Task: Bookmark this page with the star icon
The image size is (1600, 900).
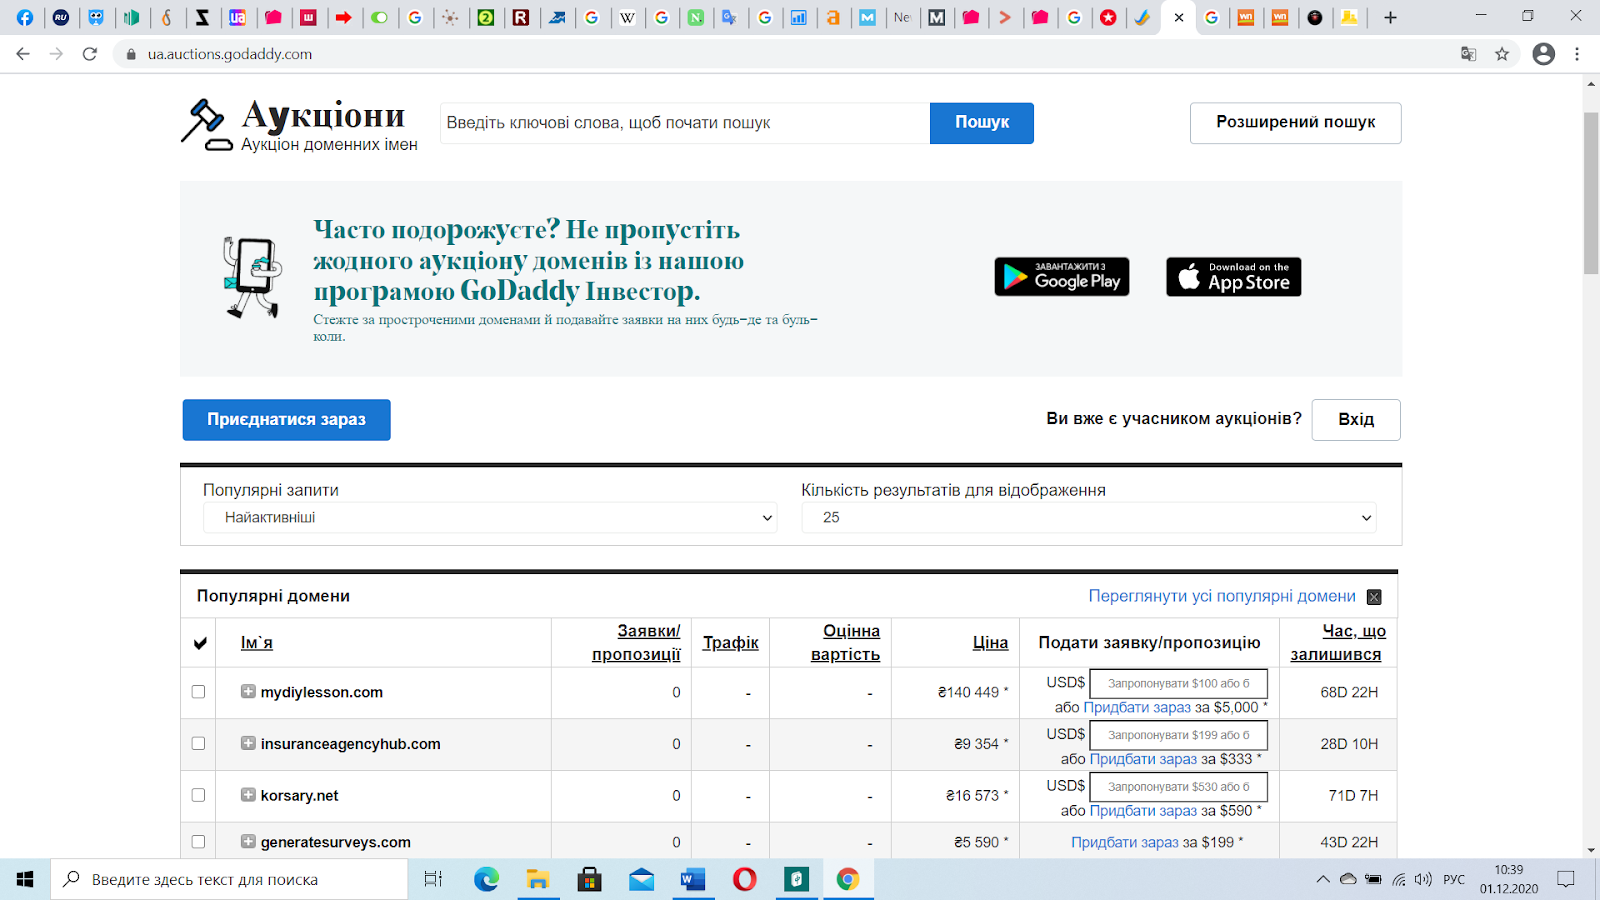Action: (x=1502, y=54)
